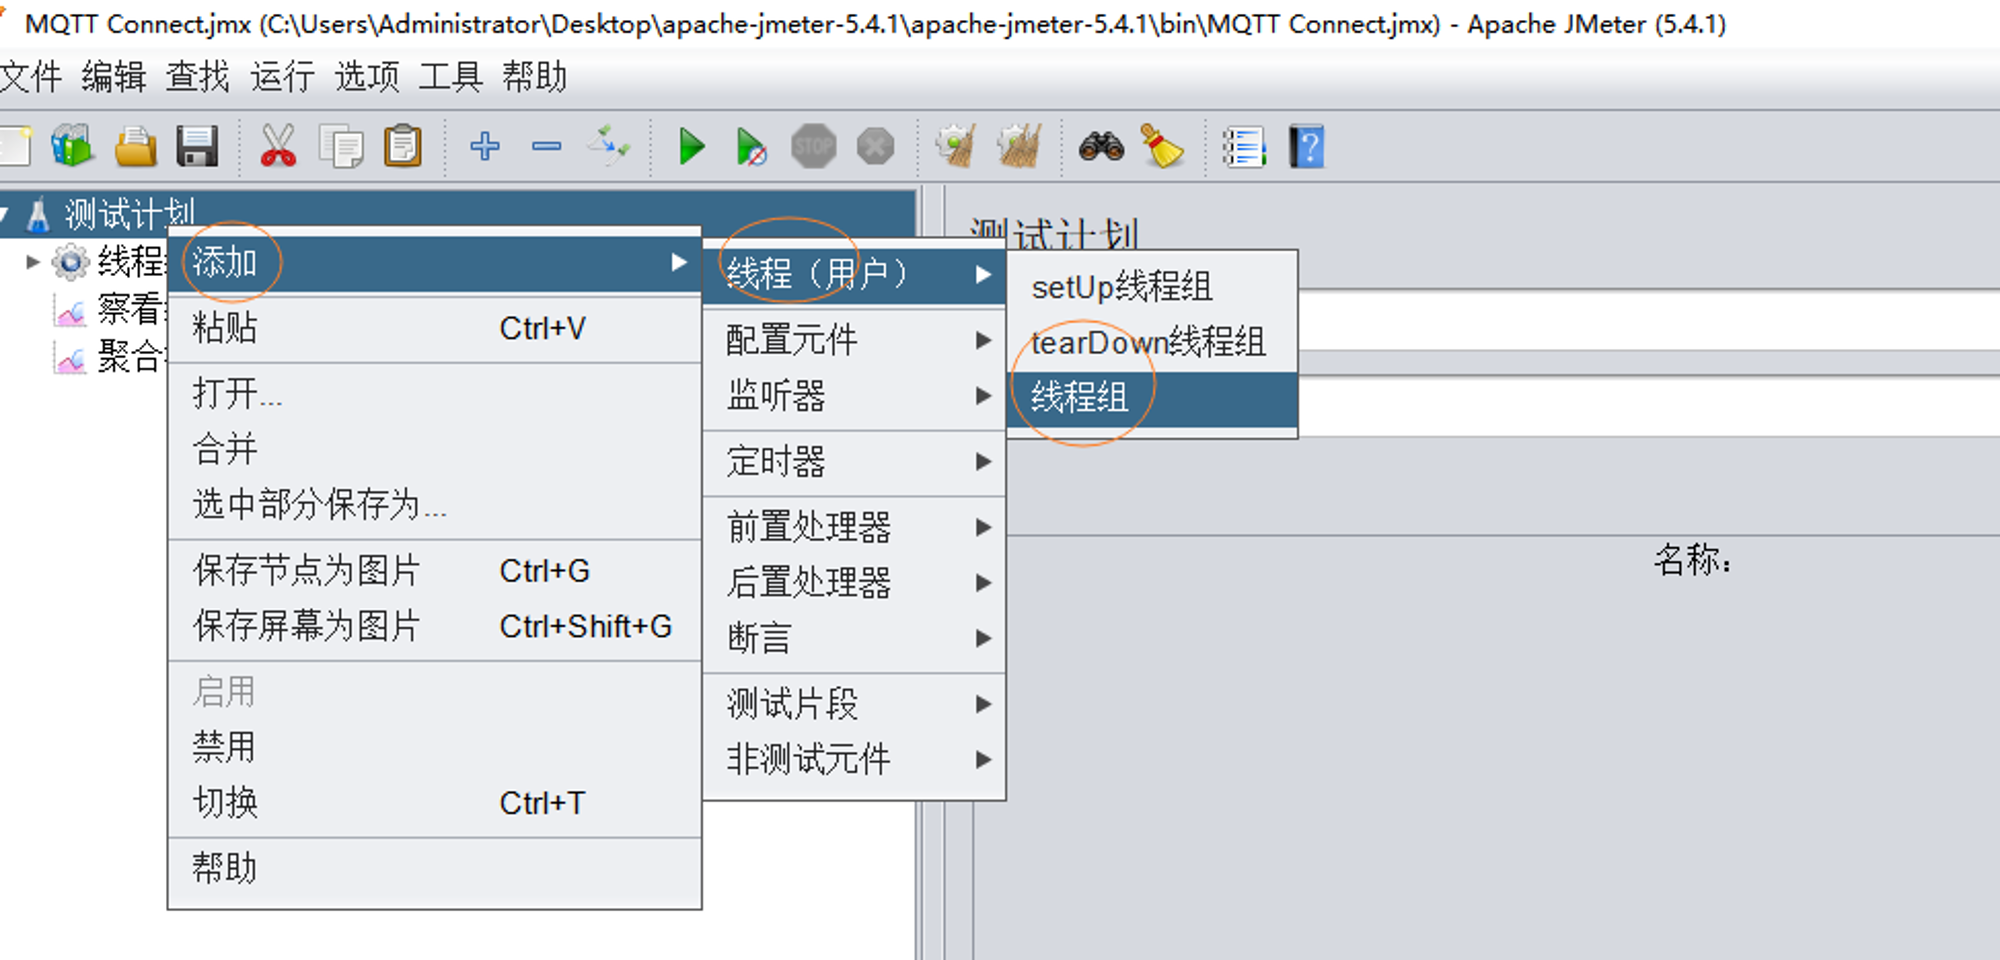Image resolution: width=2000 pixels, height=960 pixels.
Task: Click the 聚合 report listener icon
Action: coord(70,358)
